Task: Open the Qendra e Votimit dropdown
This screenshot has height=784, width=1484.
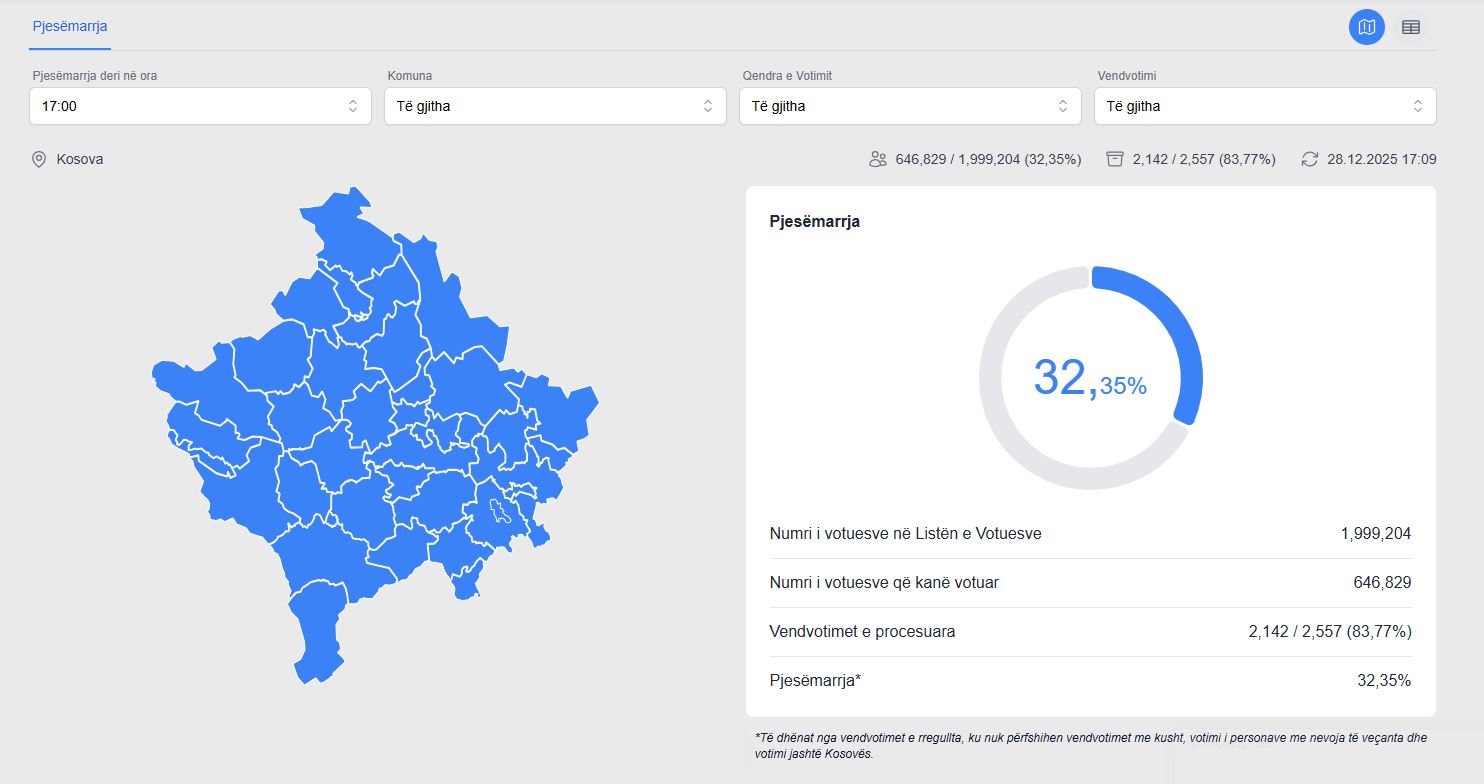Action: pos(910,106)
